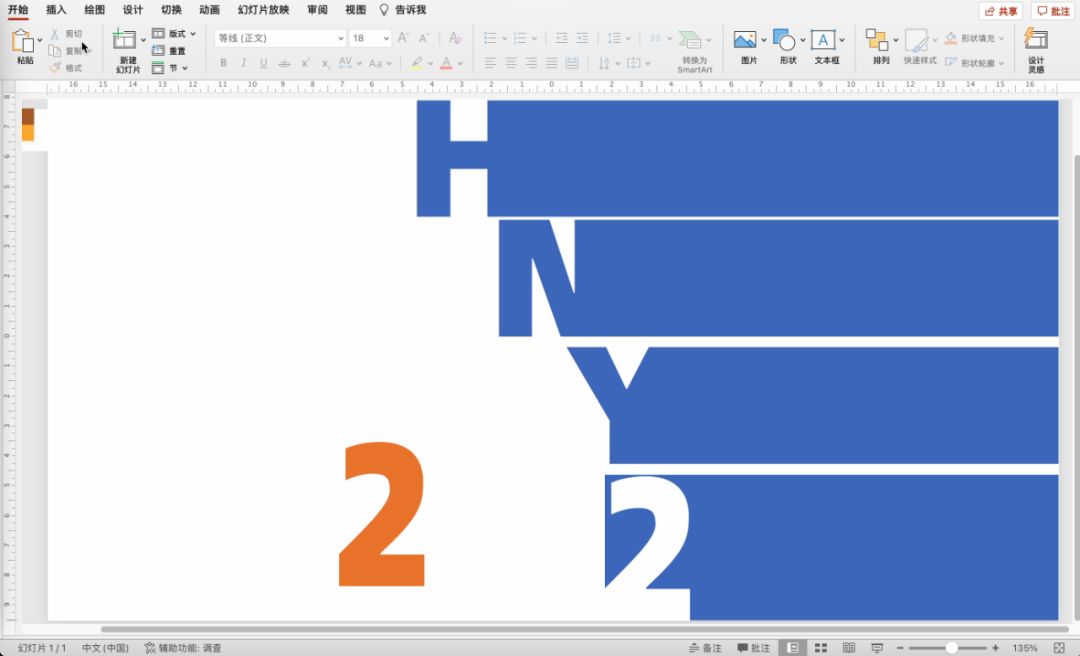
Task: Insert a picture with the 图片 icon
Action: click(x=745, y=40)
